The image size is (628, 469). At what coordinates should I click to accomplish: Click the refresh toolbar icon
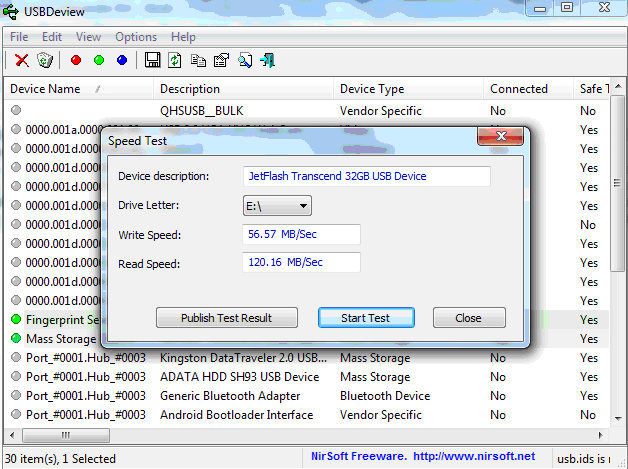[175, 60]
